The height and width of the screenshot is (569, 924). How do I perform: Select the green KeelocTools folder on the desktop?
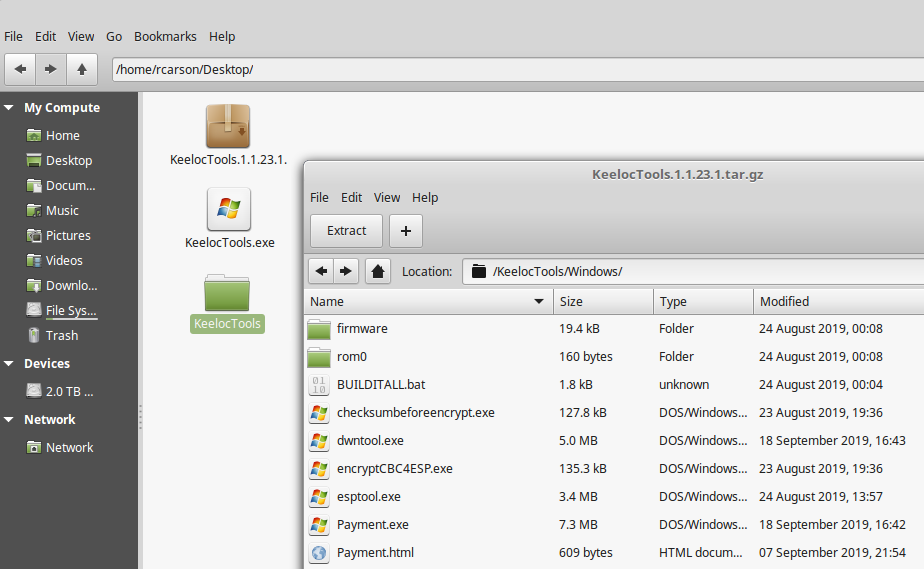point(227,293)
